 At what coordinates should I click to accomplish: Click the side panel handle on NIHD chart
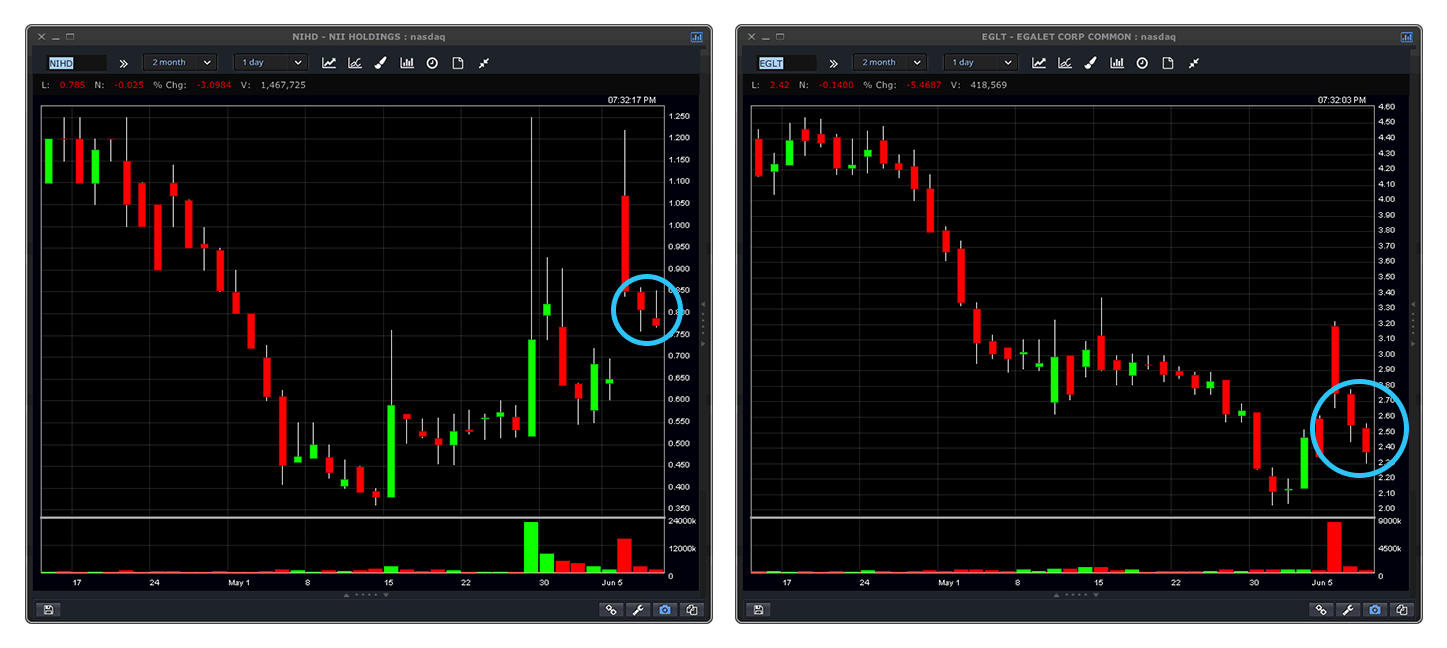(702, 323)
